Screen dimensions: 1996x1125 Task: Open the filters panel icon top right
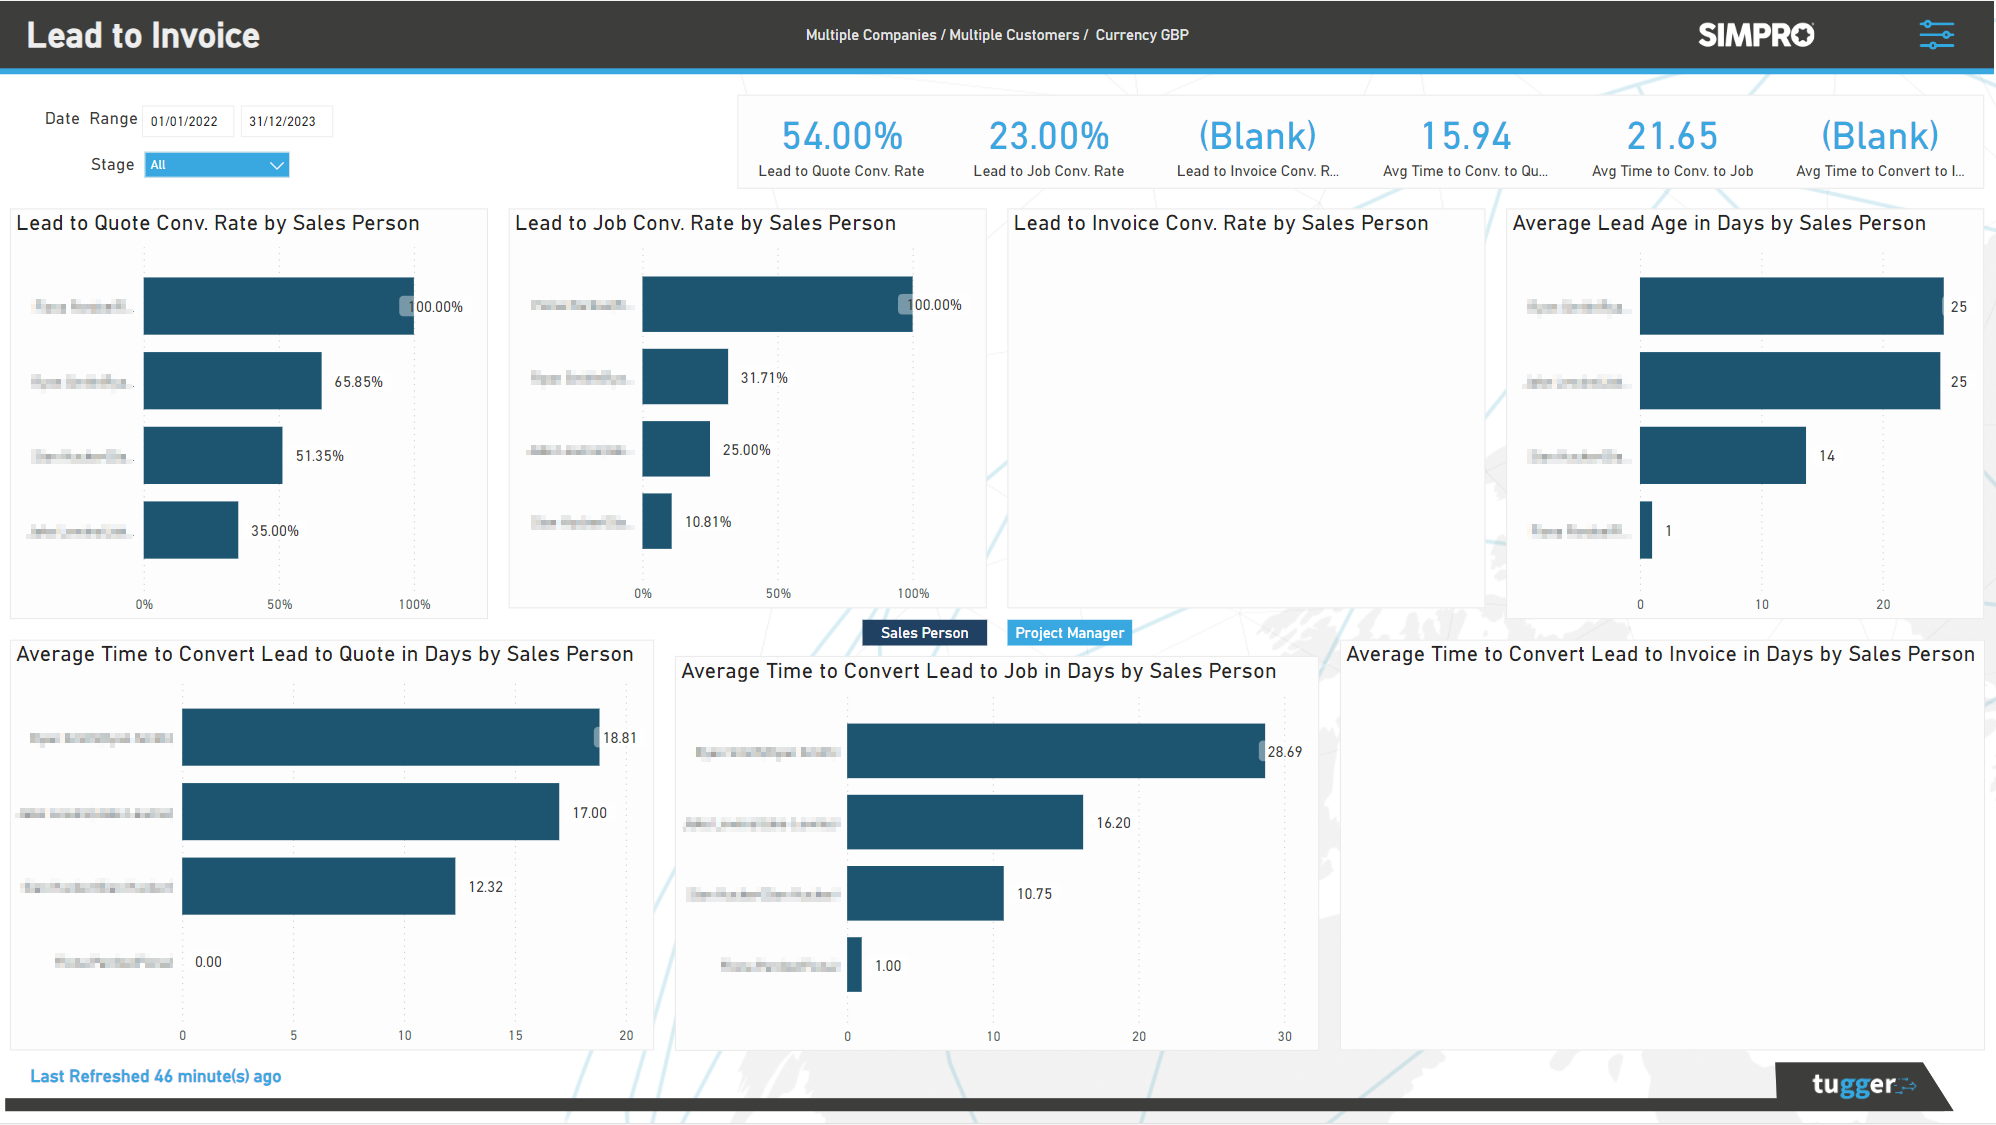coord(1937,34)
